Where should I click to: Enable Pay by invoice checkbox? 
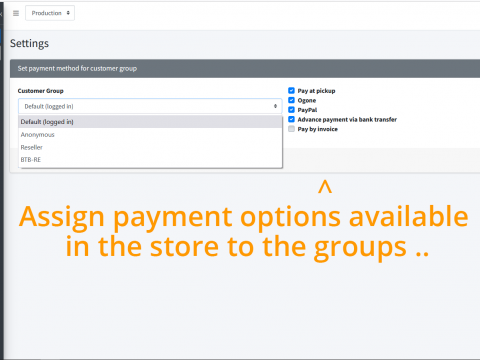pos(291,129)
